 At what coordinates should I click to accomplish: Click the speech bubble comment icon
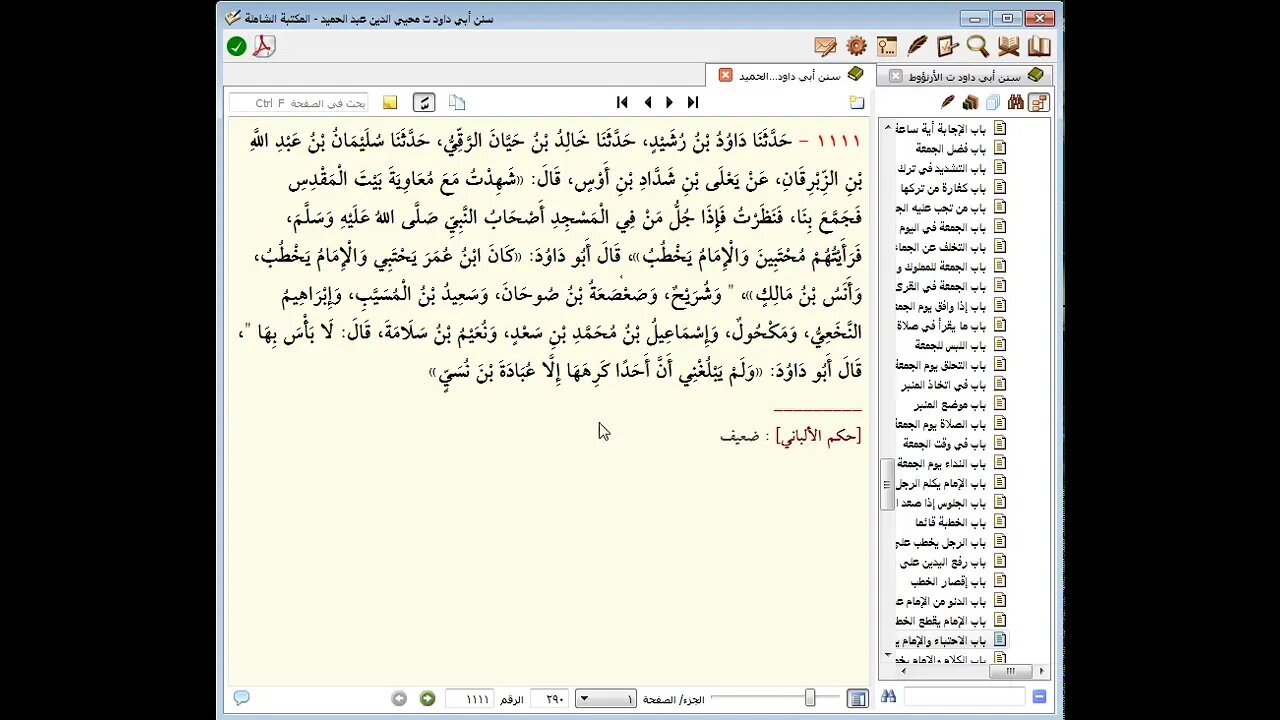tap(241, 698)
